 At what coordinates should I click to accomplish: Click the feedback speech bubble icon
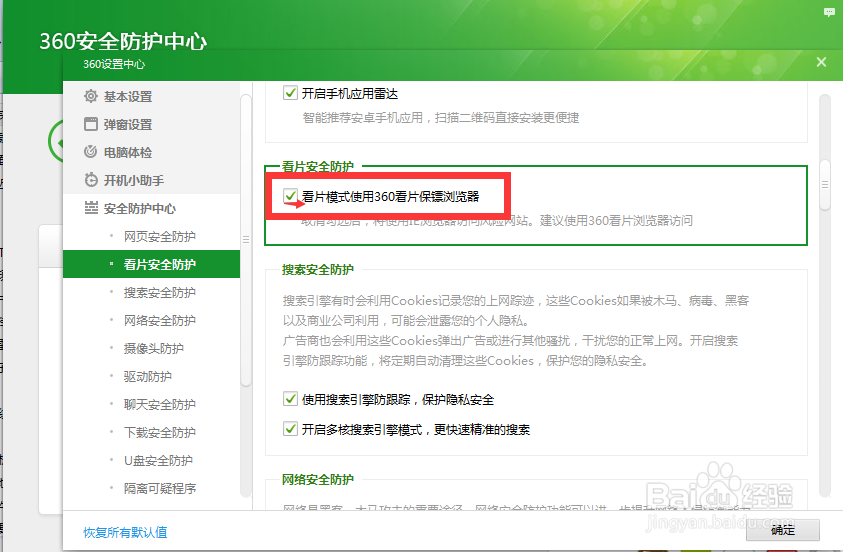(x=829, y=12)
